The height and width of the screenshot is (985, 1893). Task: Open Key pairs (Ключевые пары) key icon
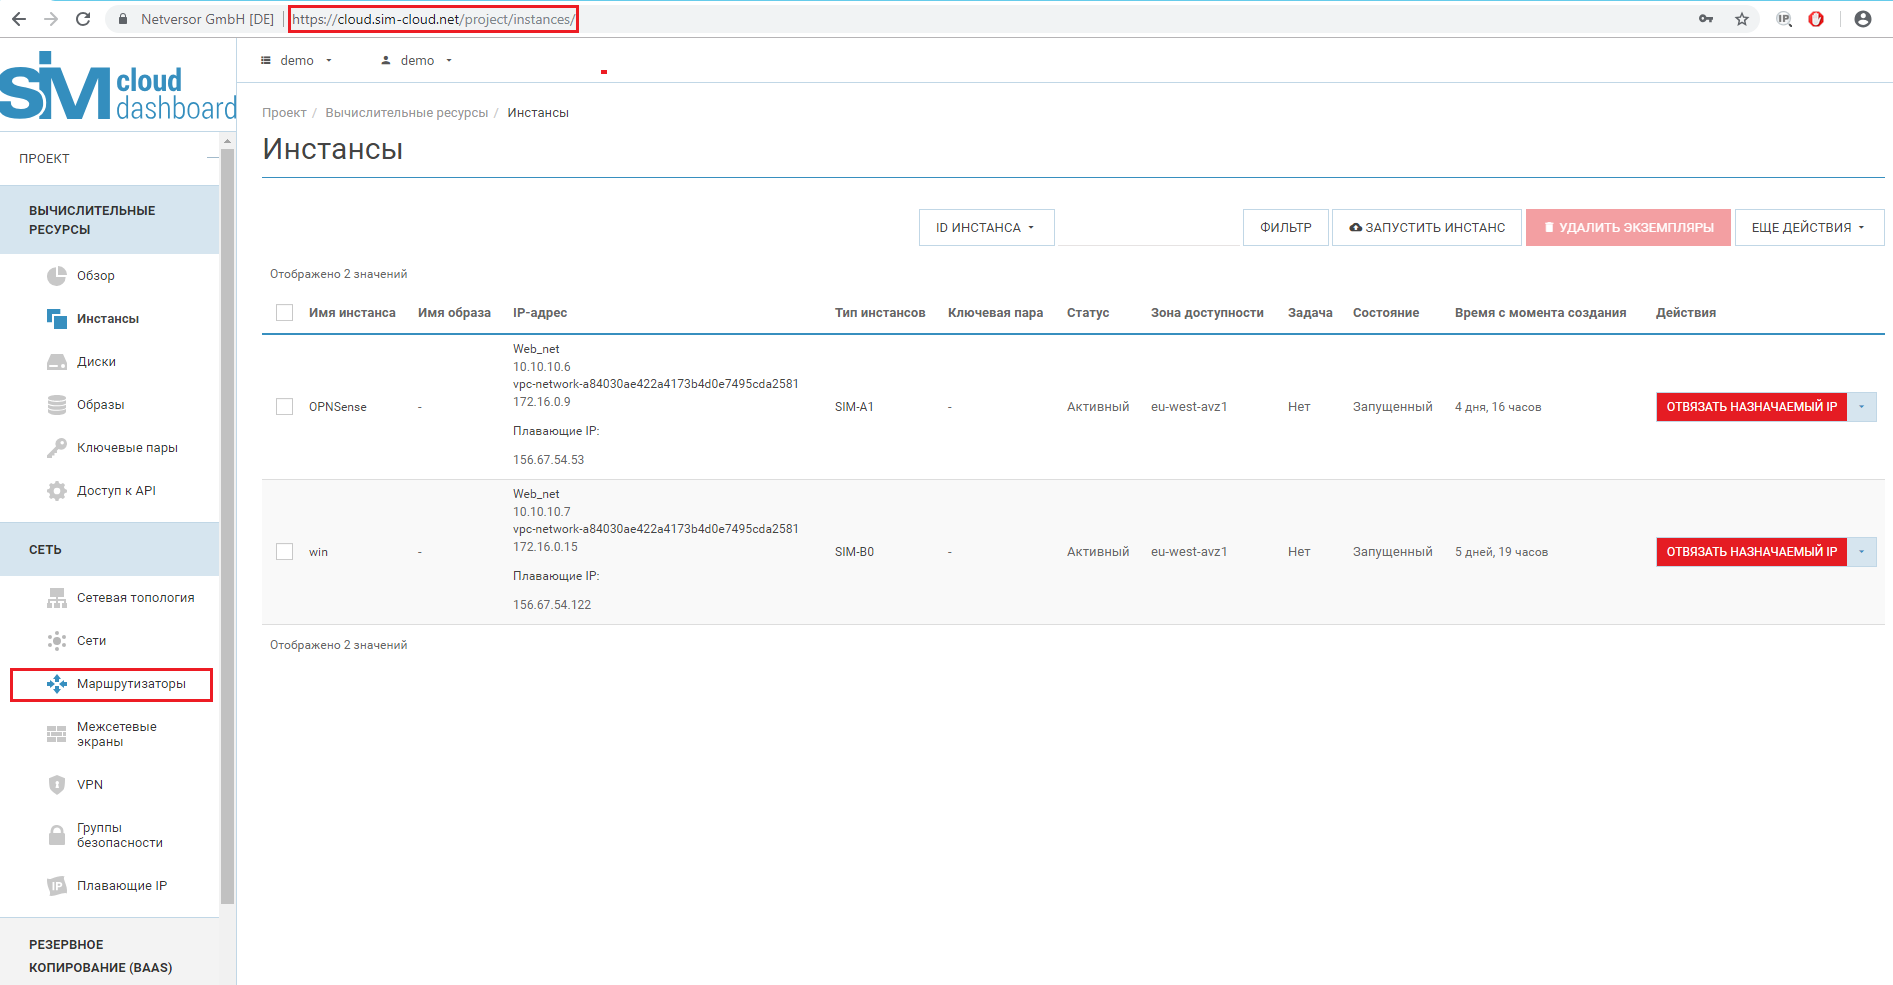click(57, 448)
